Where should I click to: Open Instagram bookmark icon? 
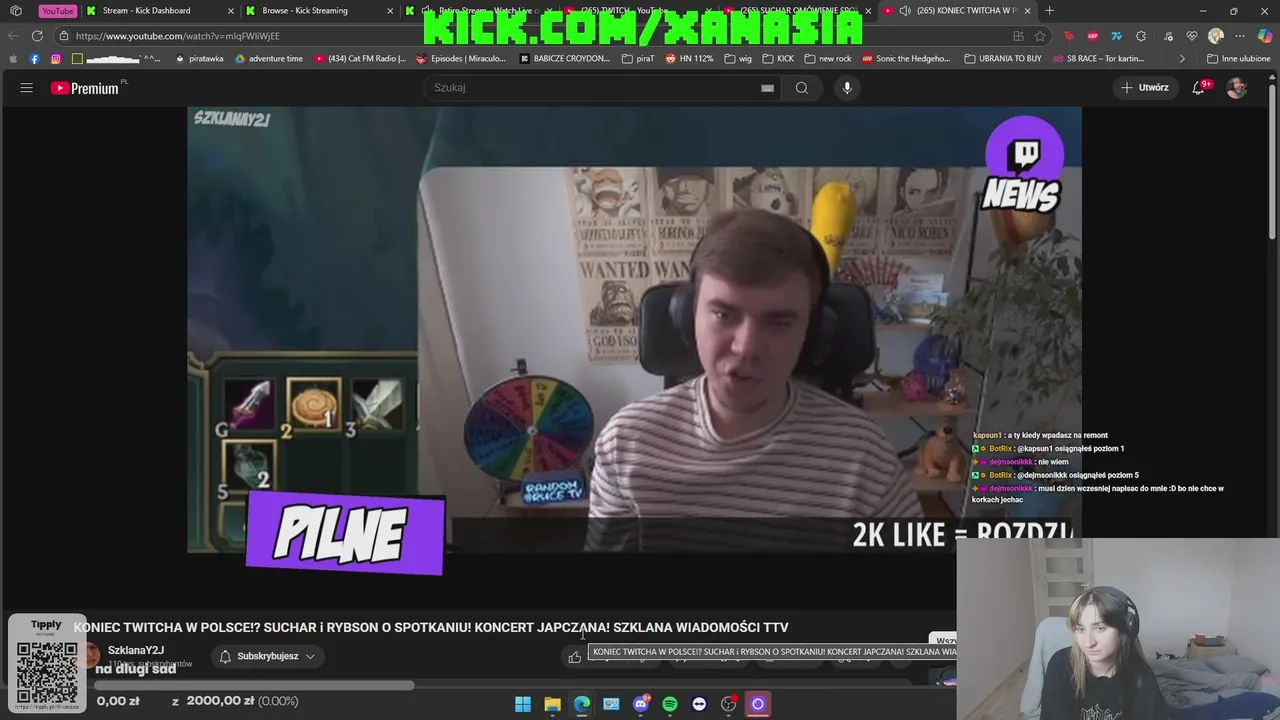point(55,59)
